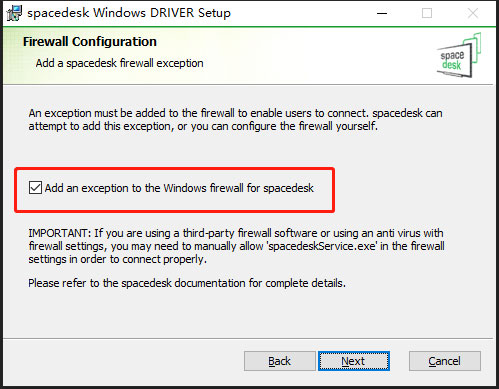Click the 'spacedeskService.exe' text in notice
This screenshot has height=389, width=499.
[322, 246]
